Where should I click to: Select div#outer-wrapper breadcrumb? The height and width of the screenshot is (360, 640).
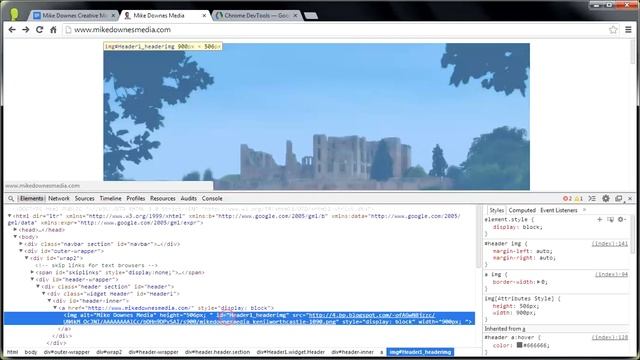(67, 352)
